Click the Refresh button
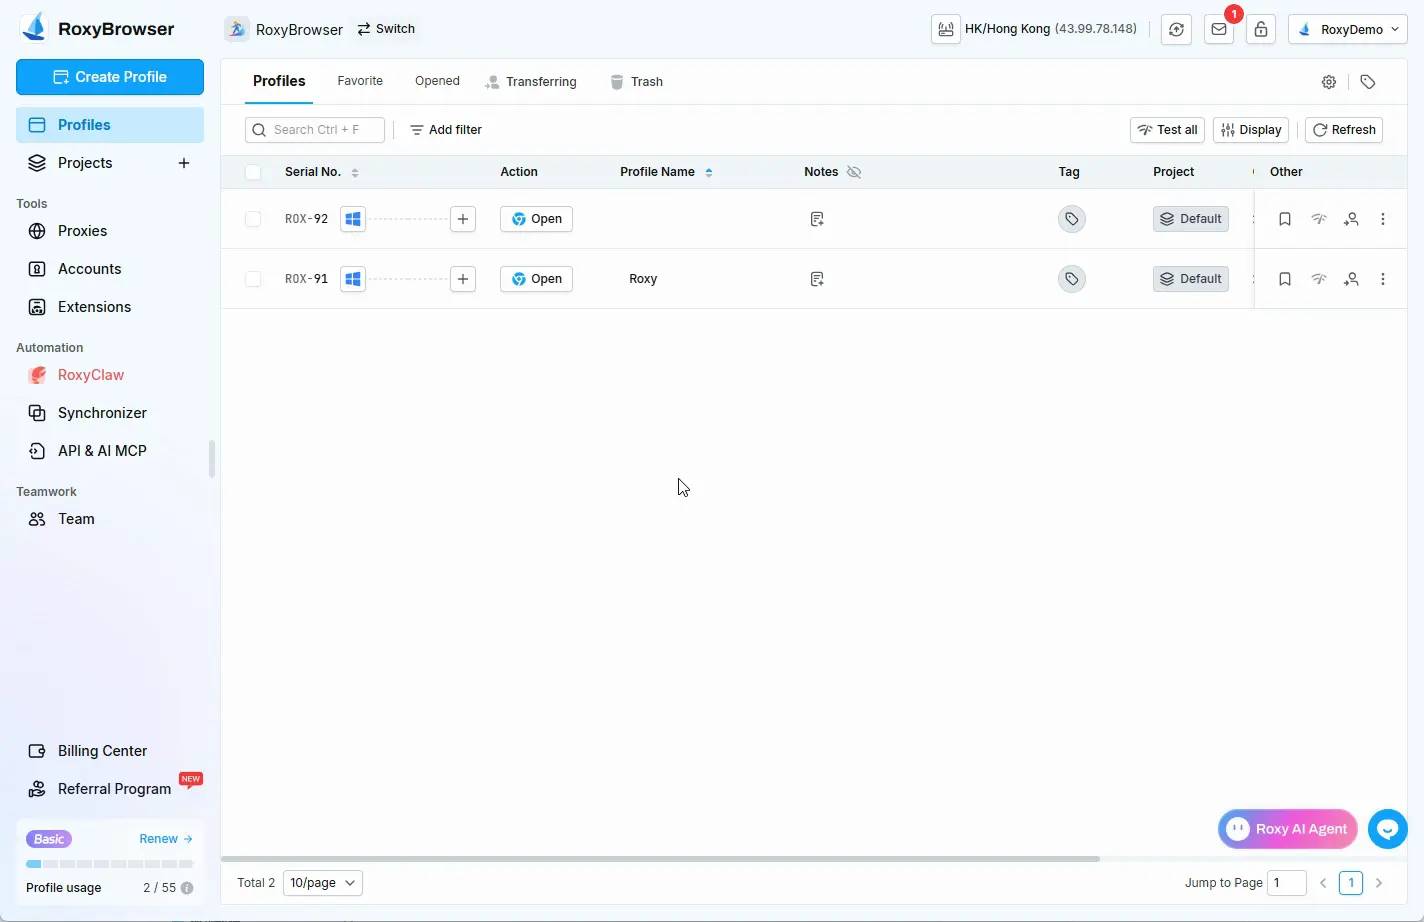This screenshot has width=1424, height=922. pyautogui.click(x=1344, y=130)
